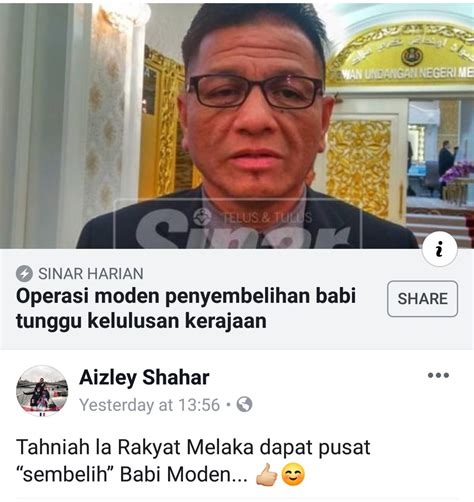Viewport: 474px width, 502px height.
Task: Open Aizley Shahar's profile name link
Action: coord(144,378)
